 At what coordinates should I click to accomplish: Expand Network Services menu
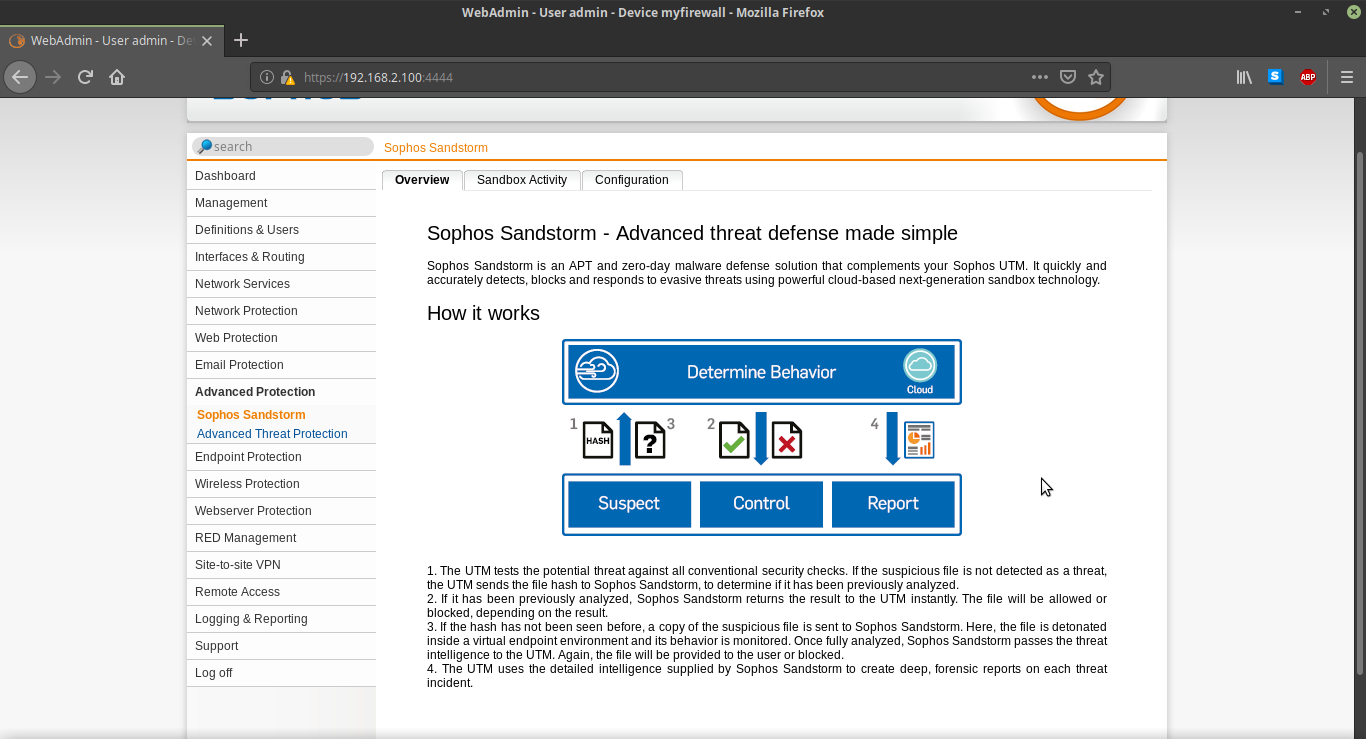281,284
